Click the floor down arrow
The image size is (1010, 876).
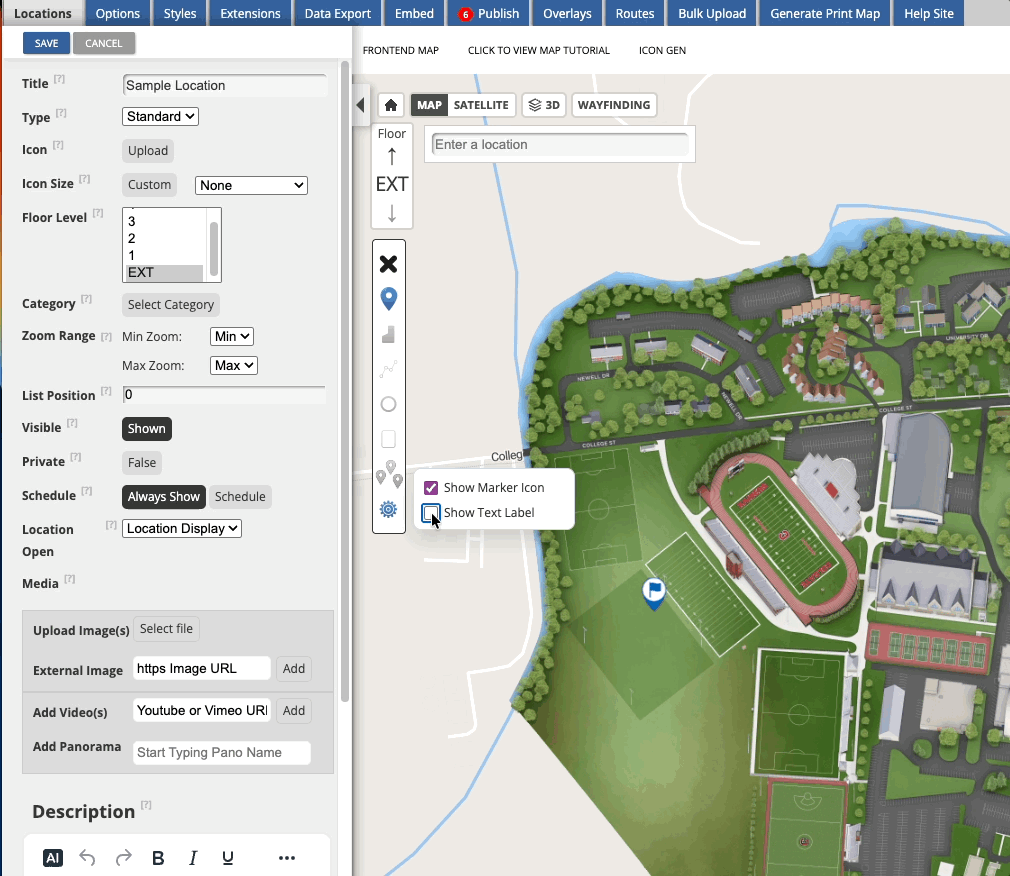392,213
